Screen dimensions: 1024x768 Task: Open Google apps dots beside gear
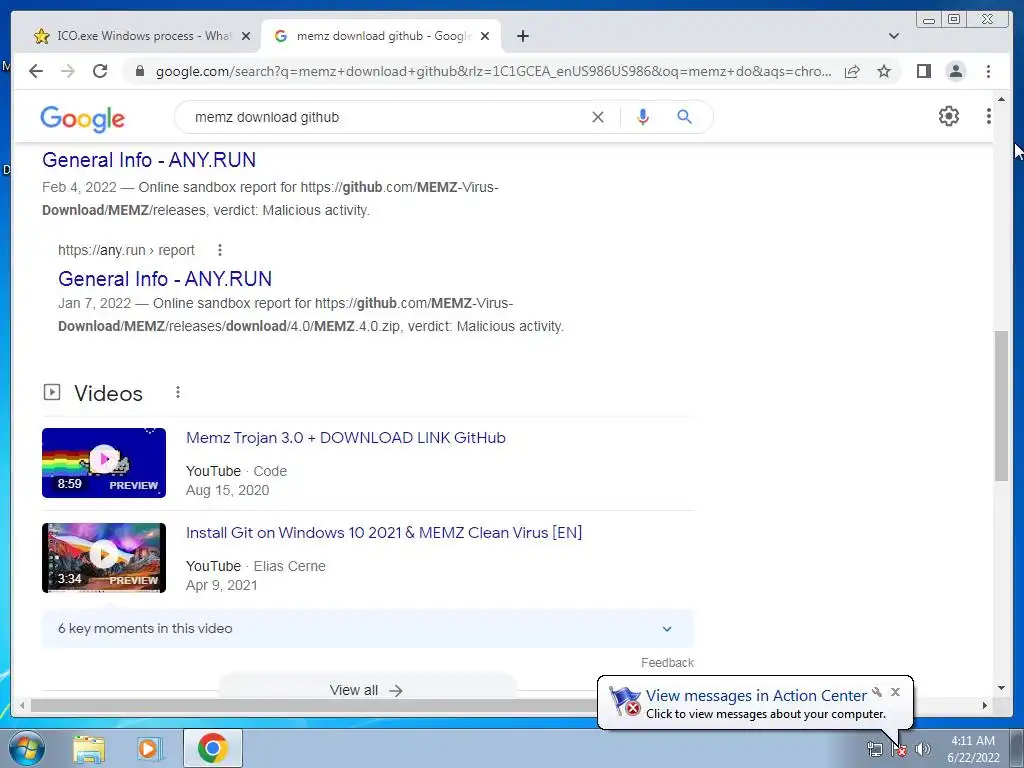click(989, 116)
